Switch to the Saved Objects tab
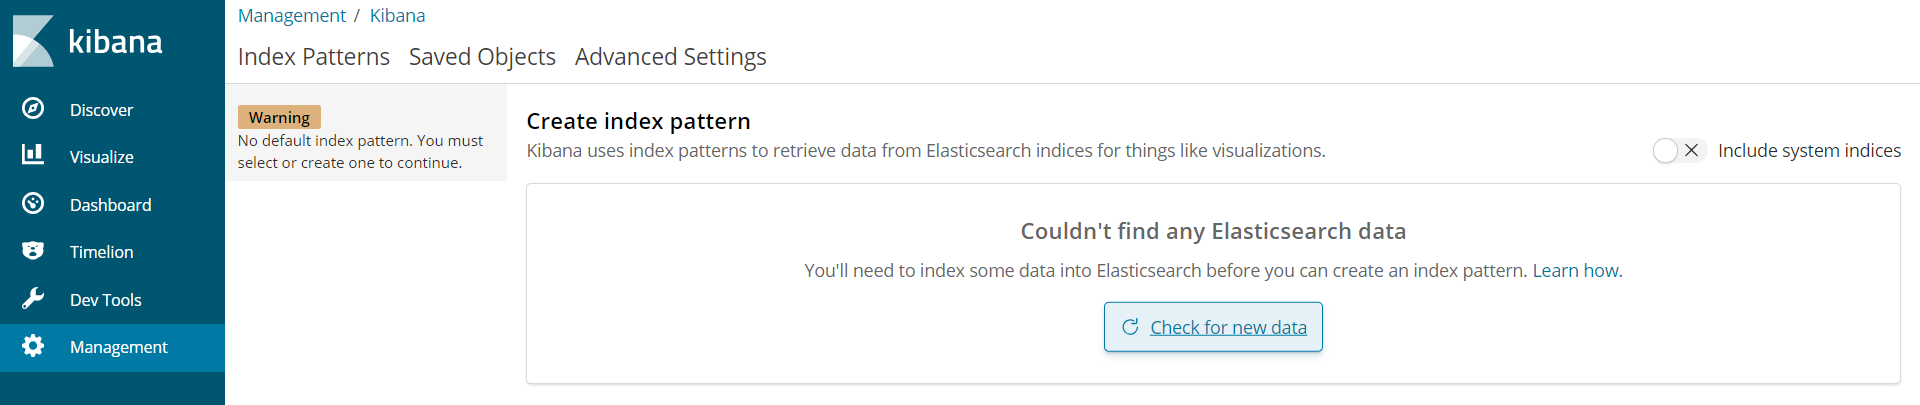1920x405 pixels. point(482,57)
